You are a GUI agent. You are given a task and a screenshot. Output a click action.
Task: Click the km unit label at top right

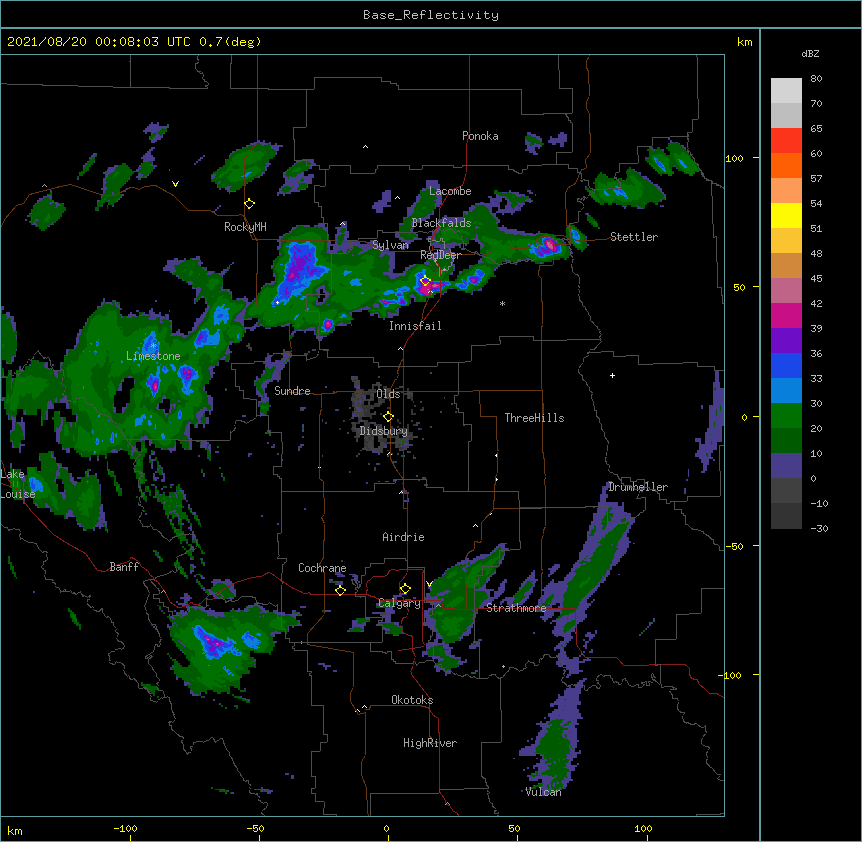744,42
